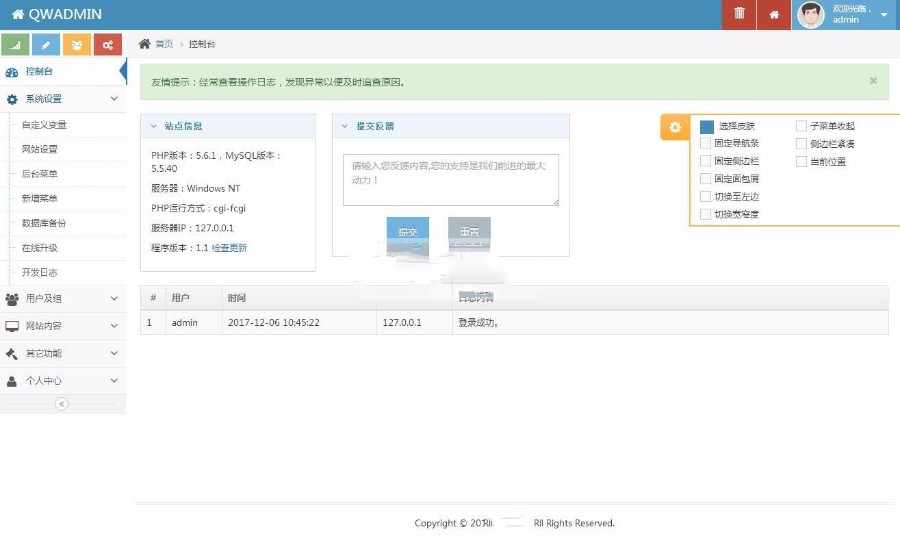Open 新增菜单 submenu item
900x538 pixels.
(x=40, y=199)
